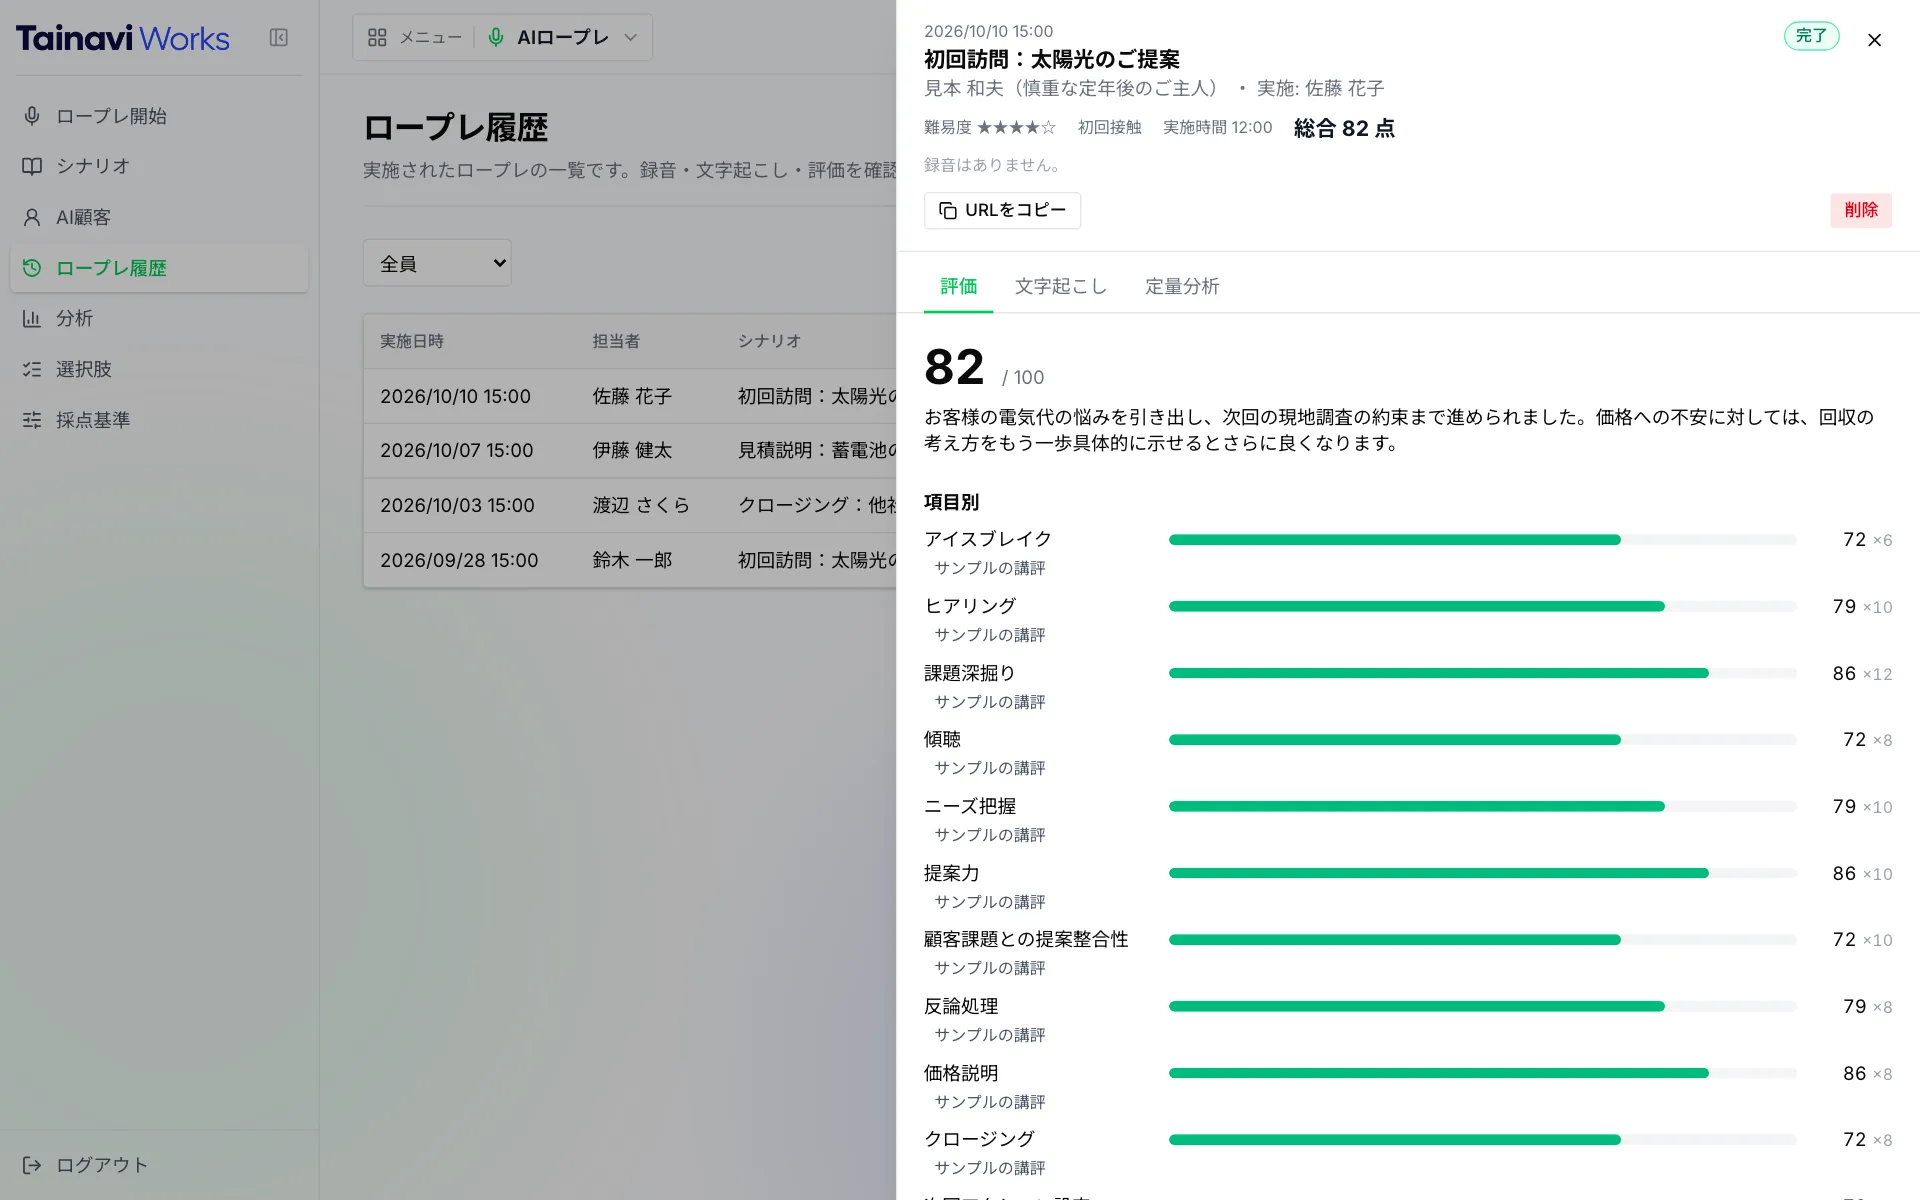Open 採点基準 page from sidebar
The height and width of the screenshot is (1200, 1920).
[159, 420]
